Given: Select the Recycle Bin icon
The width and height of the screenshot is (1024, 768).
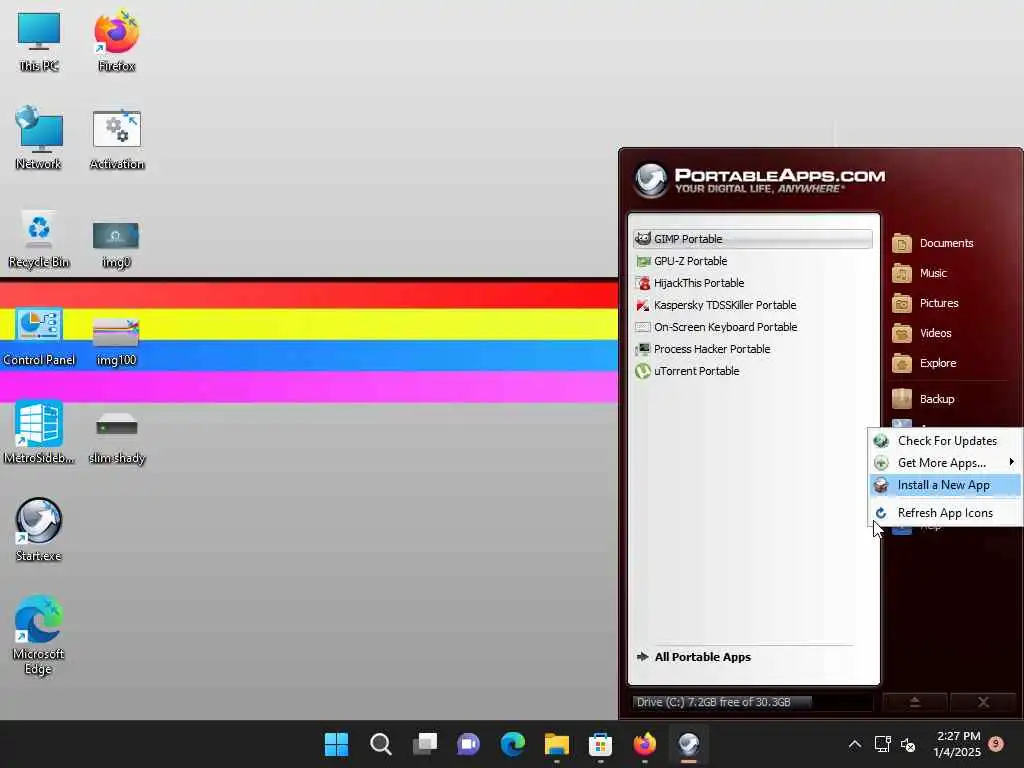Looking at the screenshot, I should 39,239.
